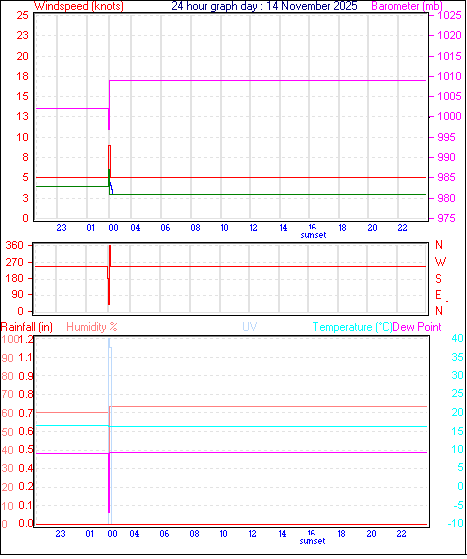
Task: Click the '24 hour graph day : 14 November 2025' title
Action: pos(264,6)
